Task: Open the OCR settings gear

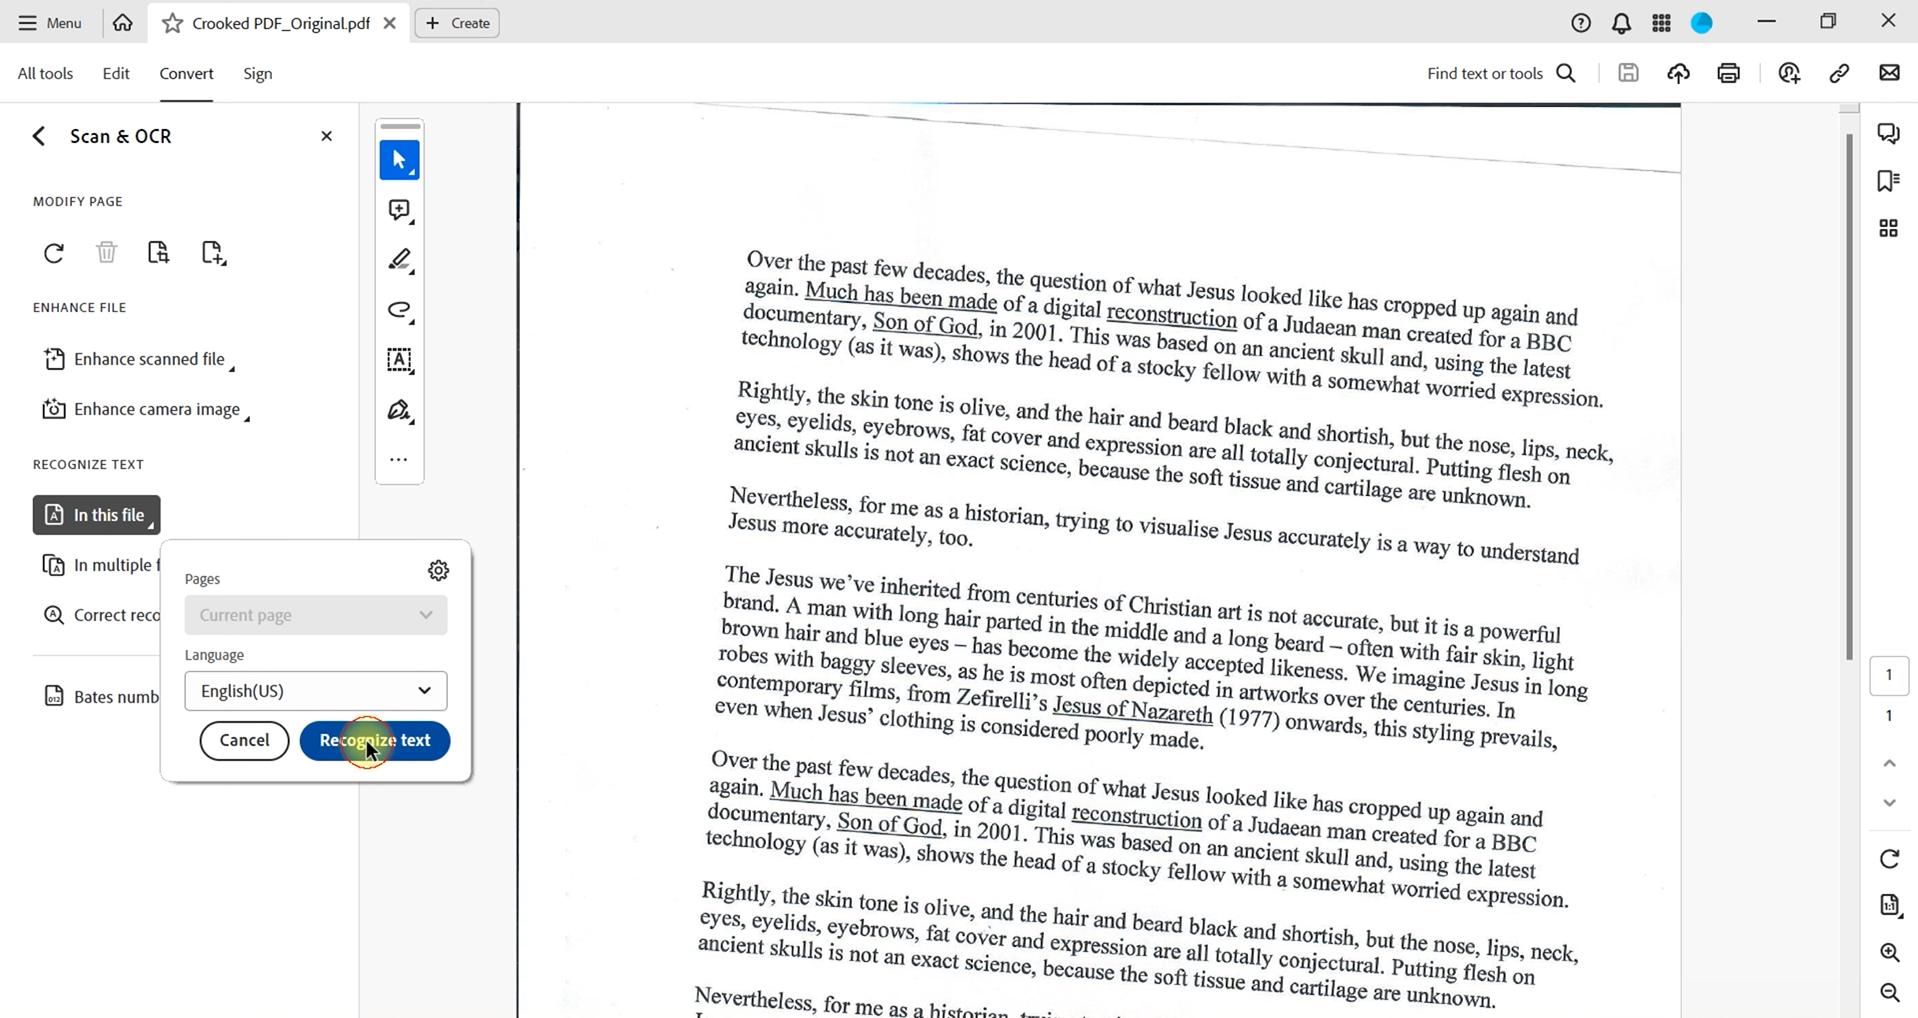Action: 437,570
